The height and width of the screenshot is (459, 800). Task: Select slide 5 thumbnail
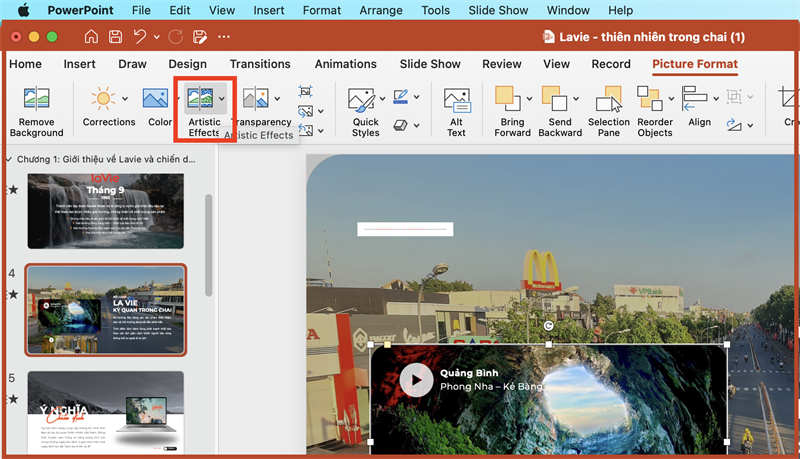pos(105,409)
